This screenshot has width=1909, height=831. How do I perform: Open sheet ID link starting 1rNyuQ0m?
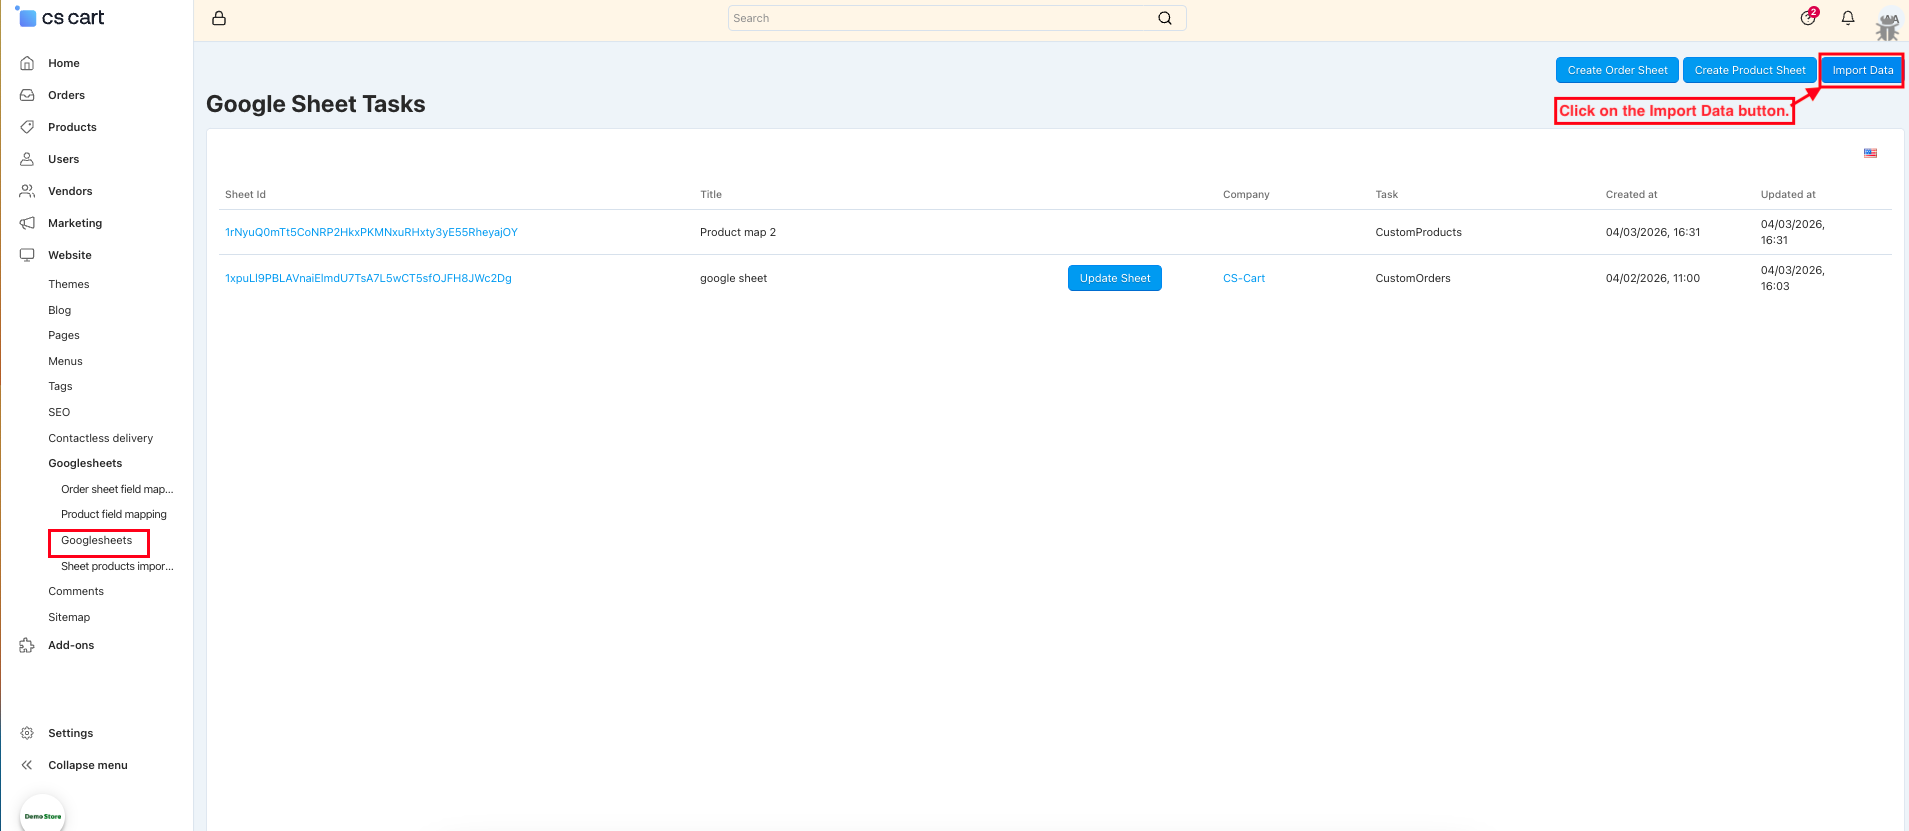coord(371,232)
